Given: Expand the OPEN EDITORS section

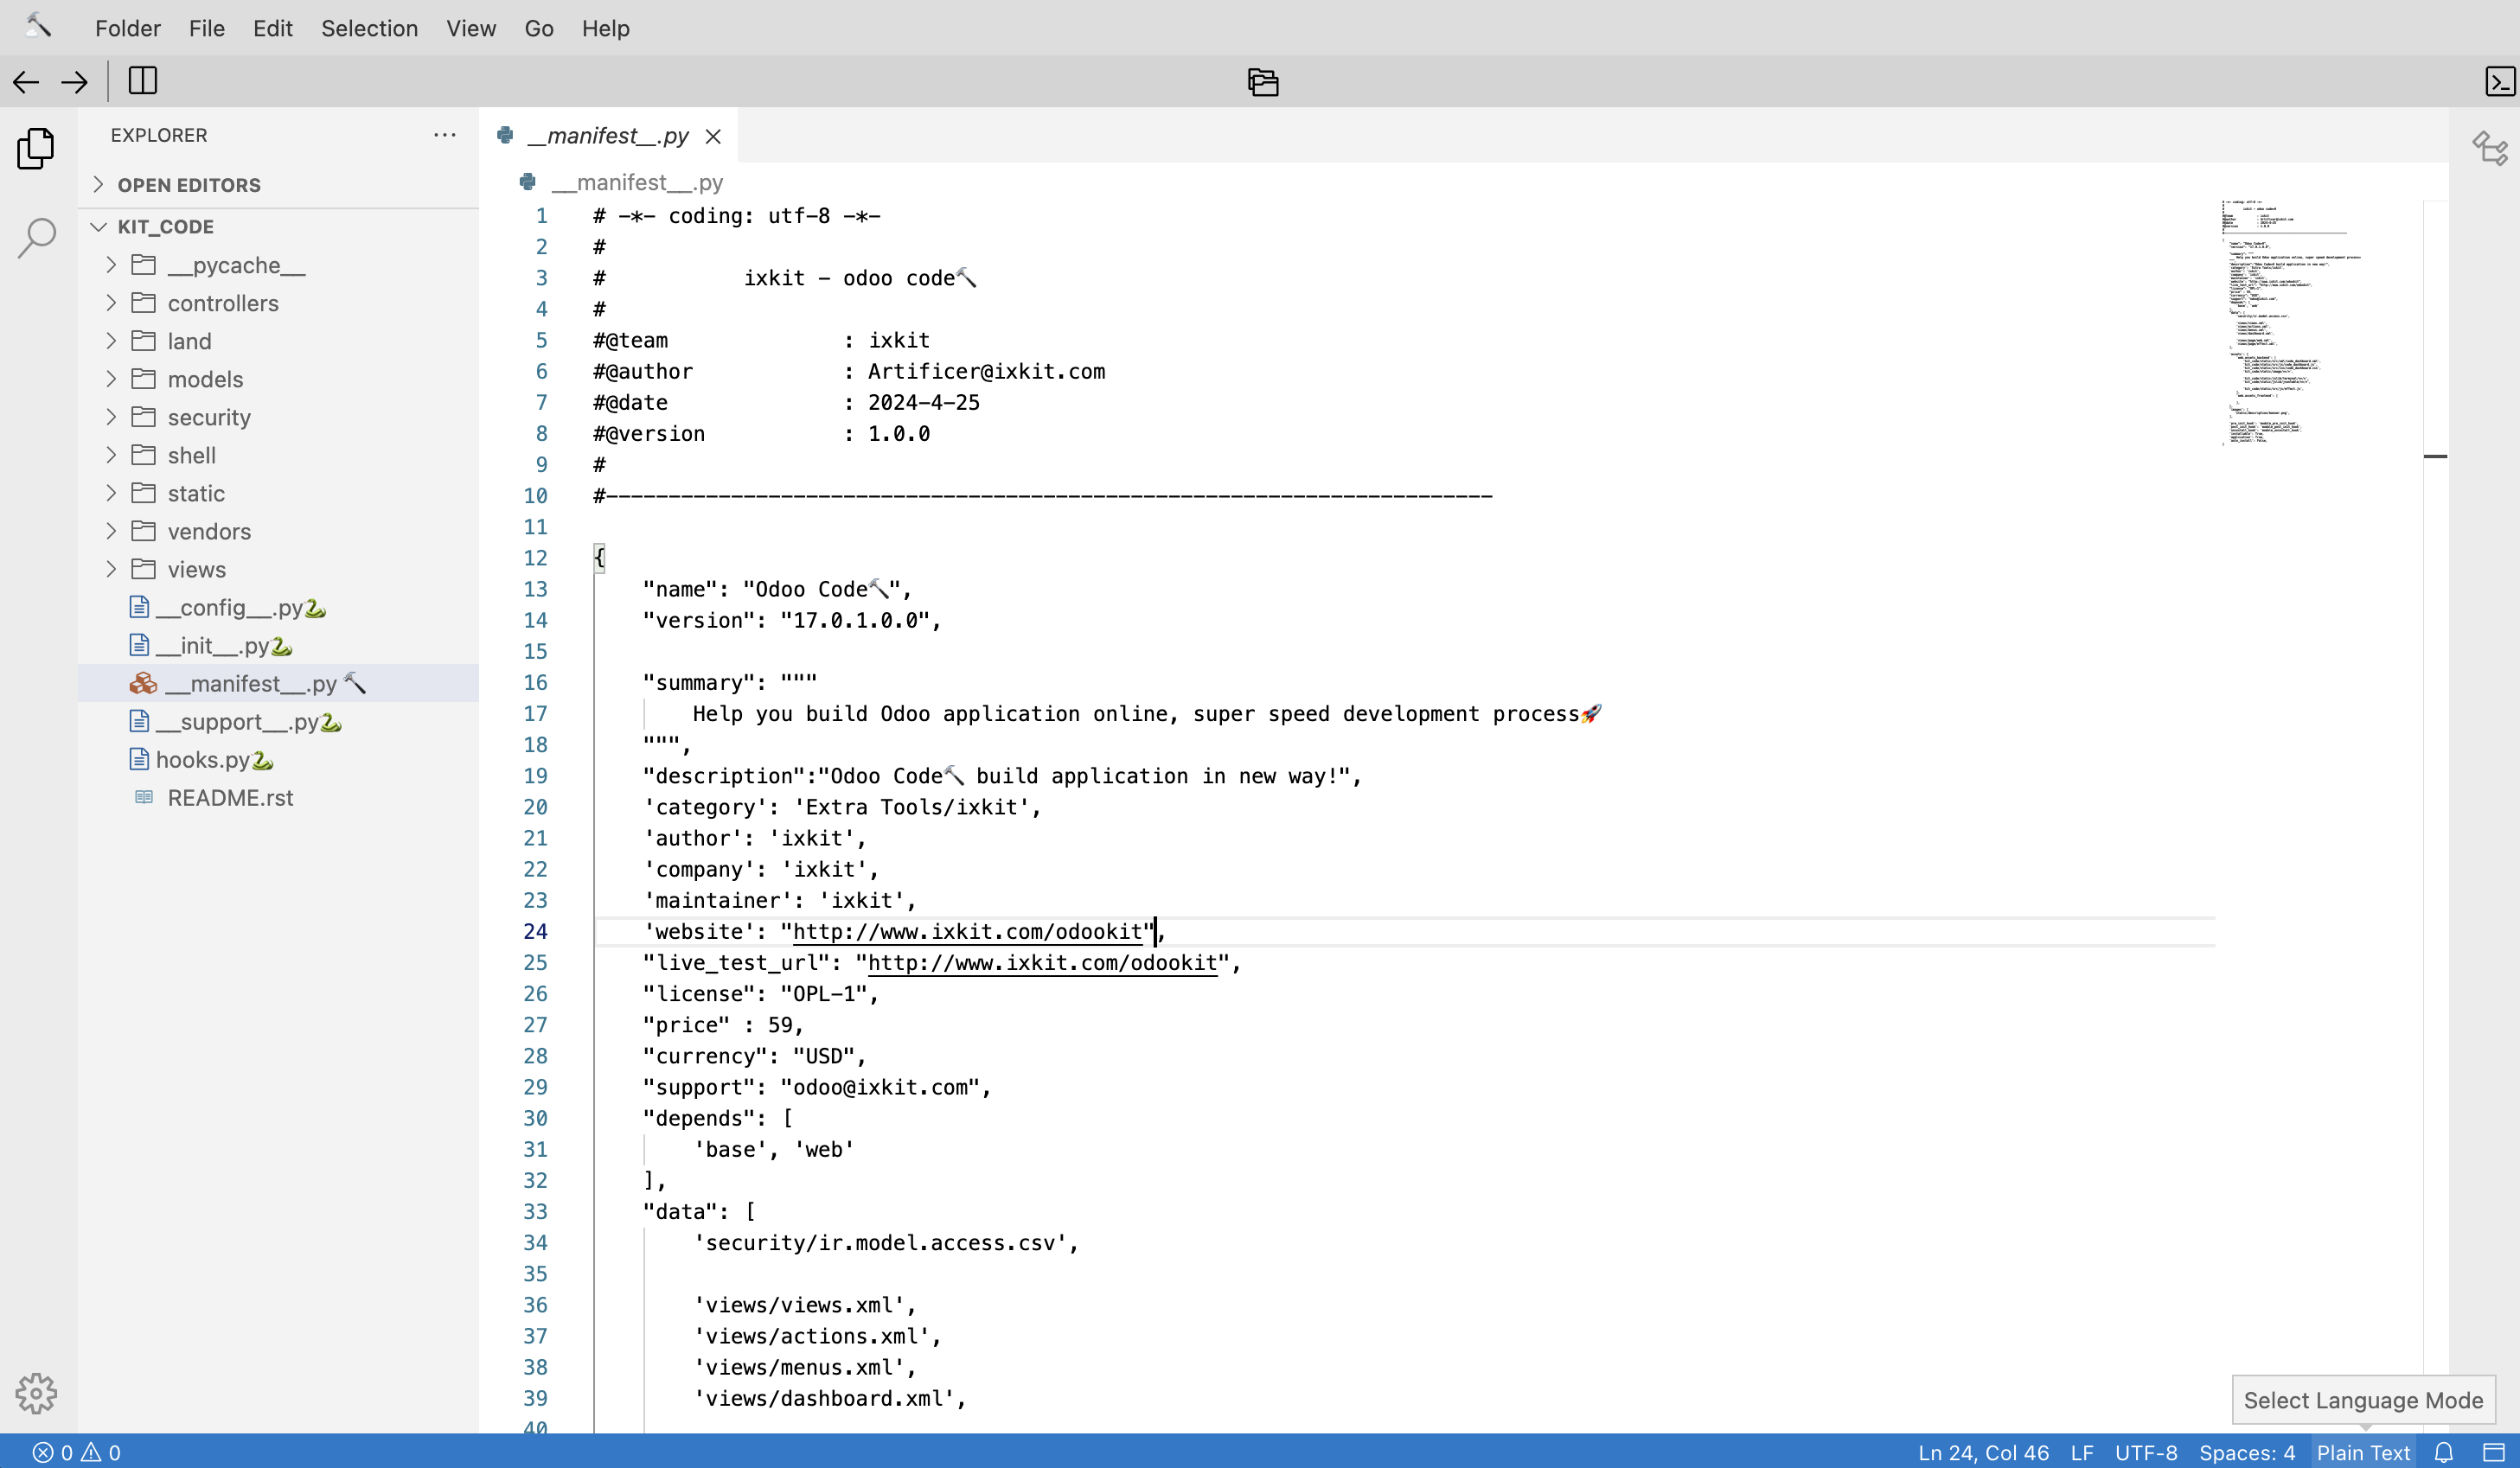Looking at the screenshot, I should 188,185.
